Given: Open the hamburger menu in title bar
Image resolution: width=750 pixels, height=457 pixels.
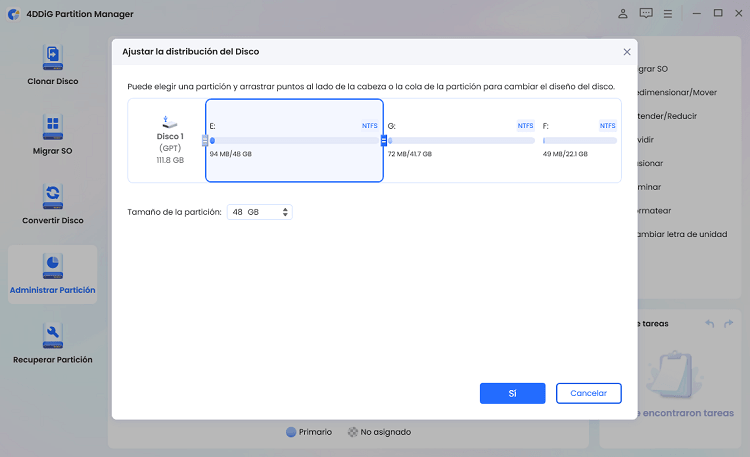Looking at the screenshot, I should 668,14.
